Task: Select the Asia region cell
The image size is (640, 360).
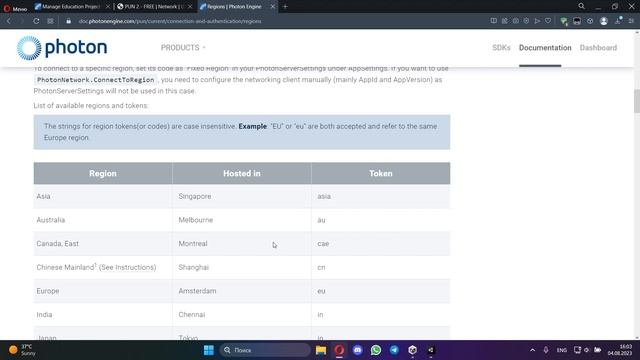Action: [x=103, y=196]
